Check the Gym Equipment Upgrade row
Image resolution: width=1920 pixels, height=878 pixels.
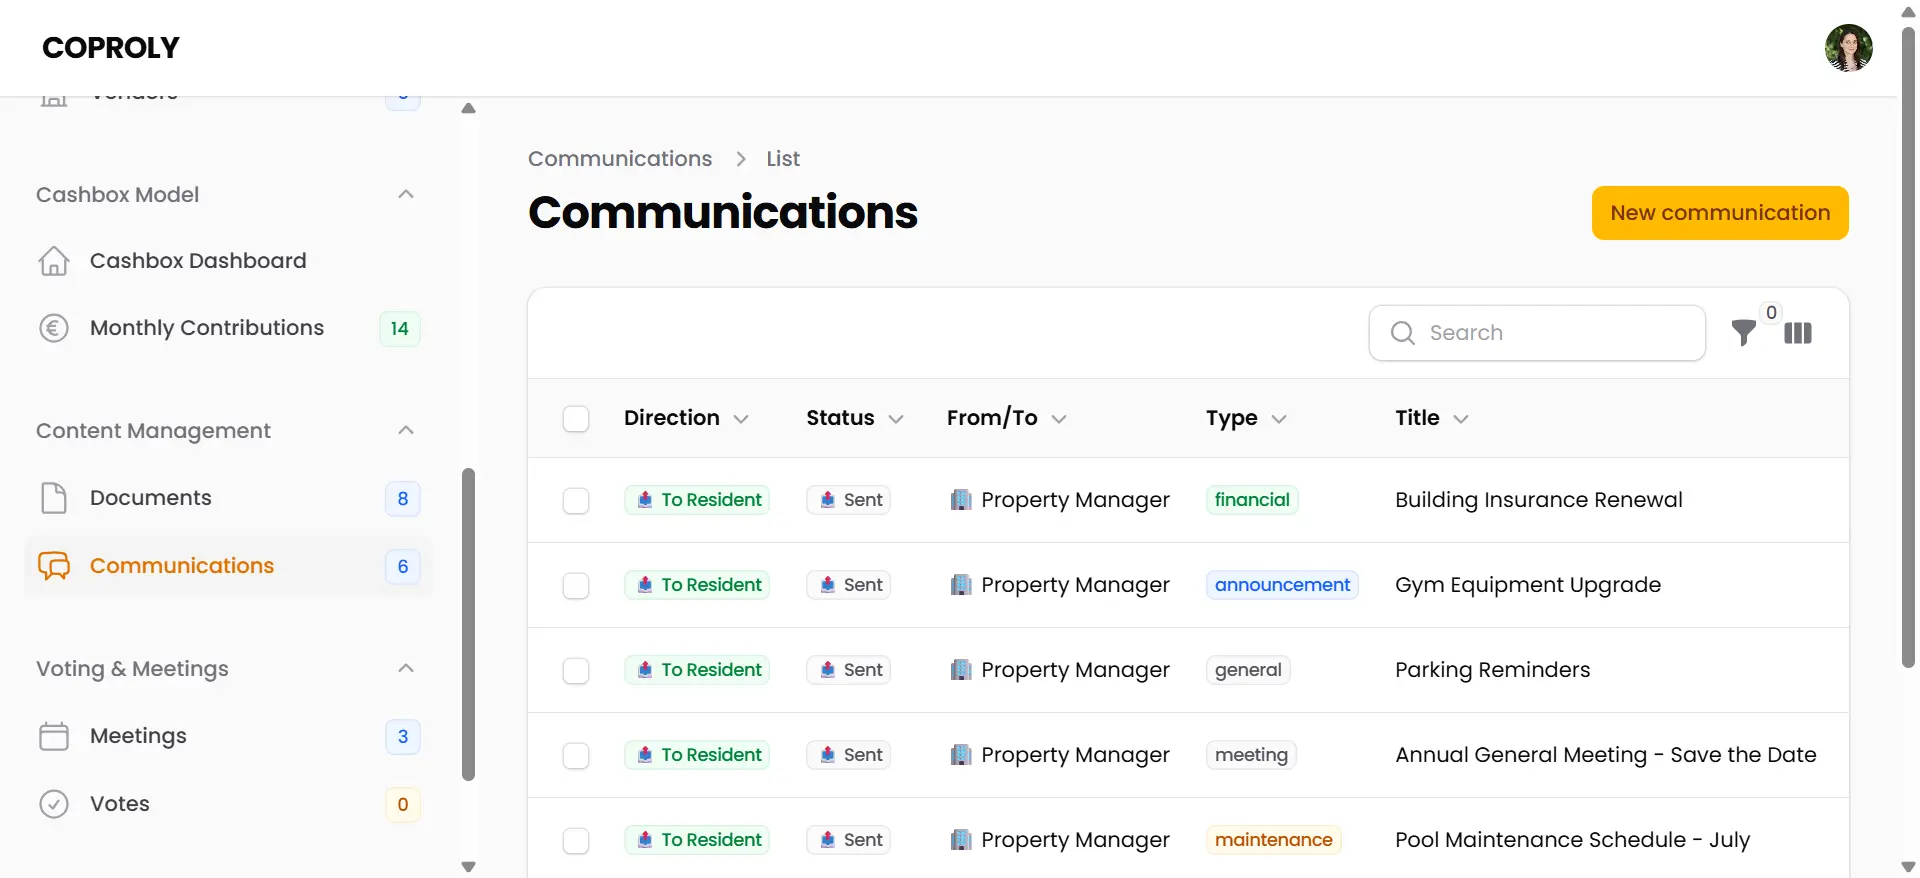576,586
